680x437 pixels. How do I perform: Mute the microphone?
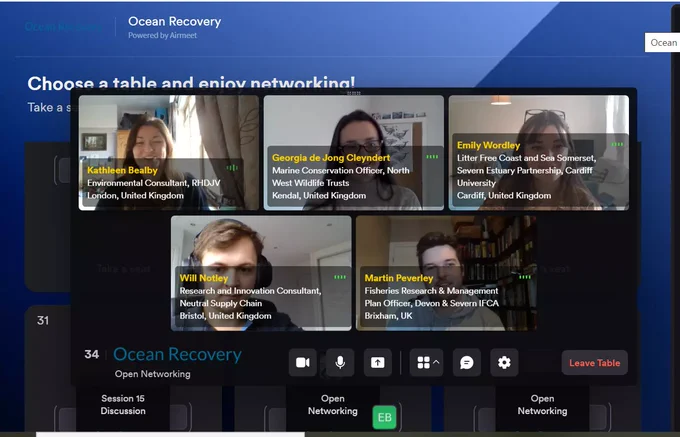[x=340, y=362]
